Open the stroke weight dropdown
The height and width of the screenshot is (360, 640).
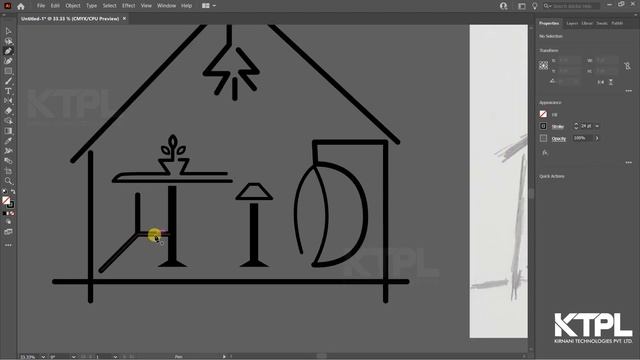point(597,126)
